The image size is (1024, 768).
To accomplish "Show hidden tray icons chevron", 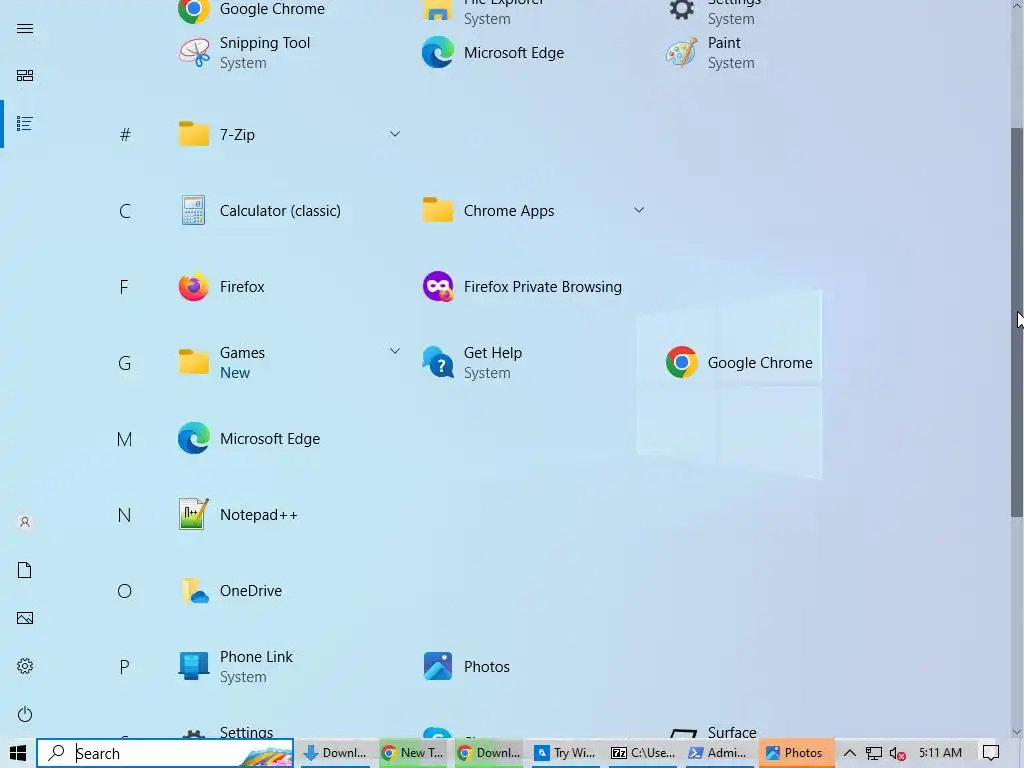I will click(x=849, y=753).
